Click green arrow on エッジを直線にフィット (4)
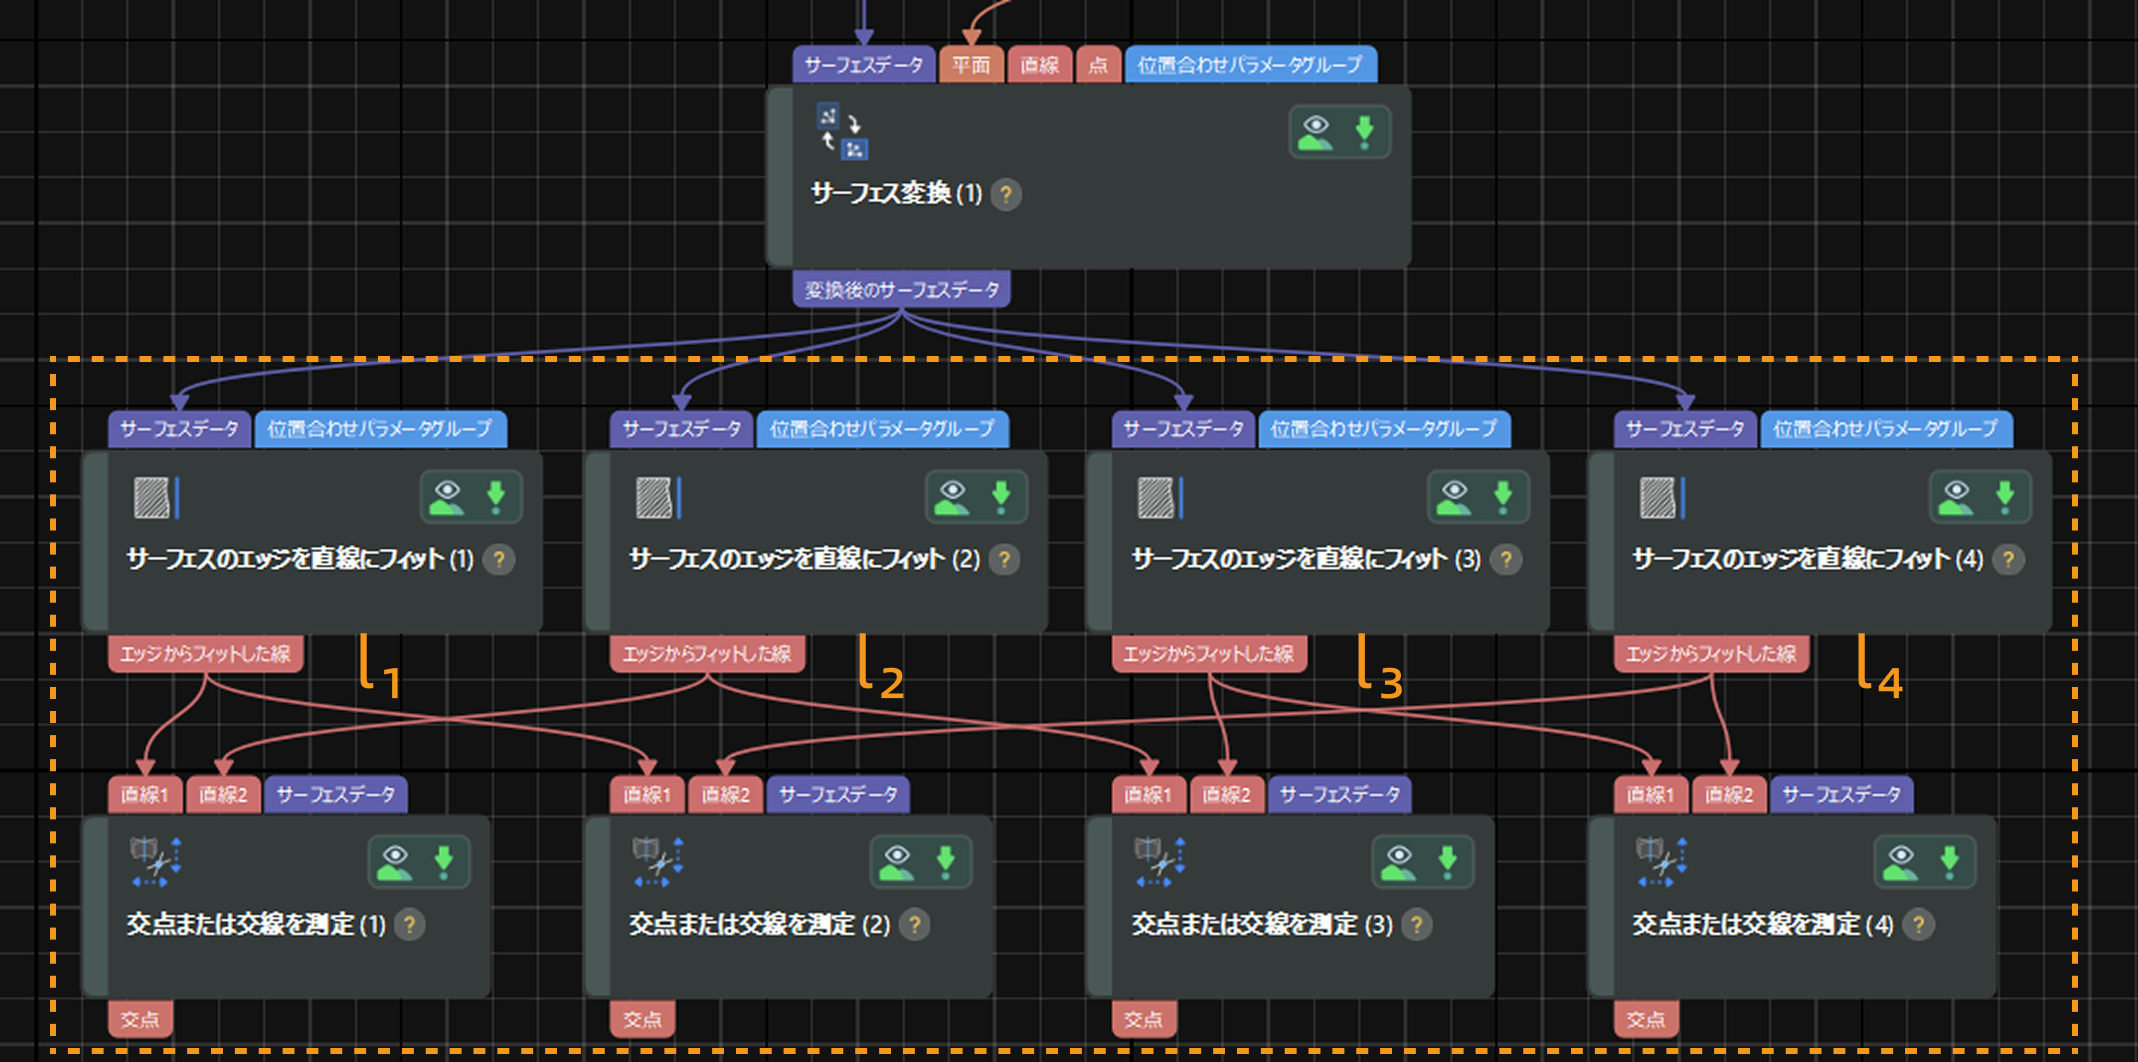Screen dimensions: 2138x1062 [x=2005, y=497]
